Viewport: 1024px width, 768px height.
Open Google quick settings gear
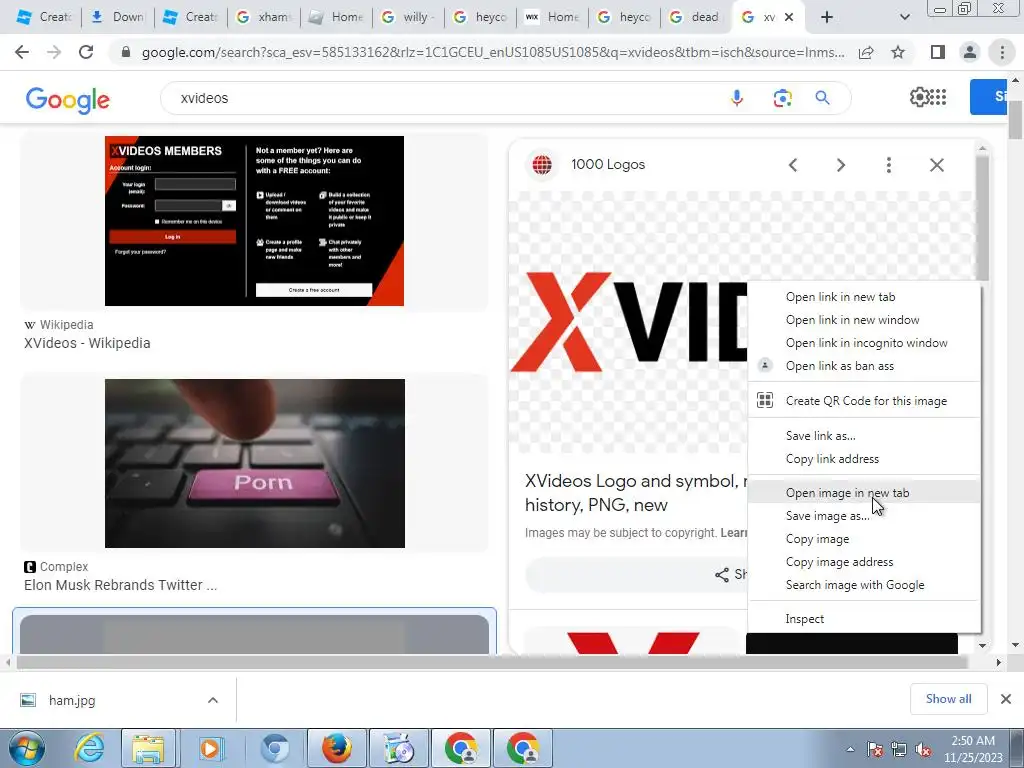(920, 97)
